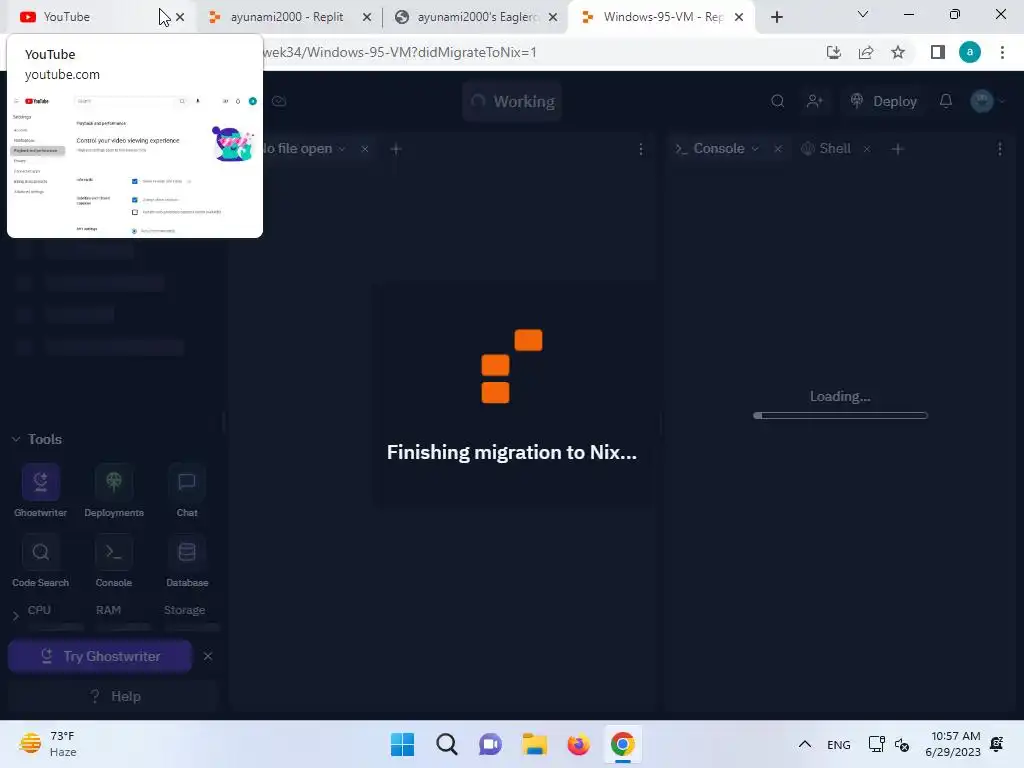Add a new tab in the editor pane
The width and height of the screenshot is (1024, 768).
tap(396, 149)
